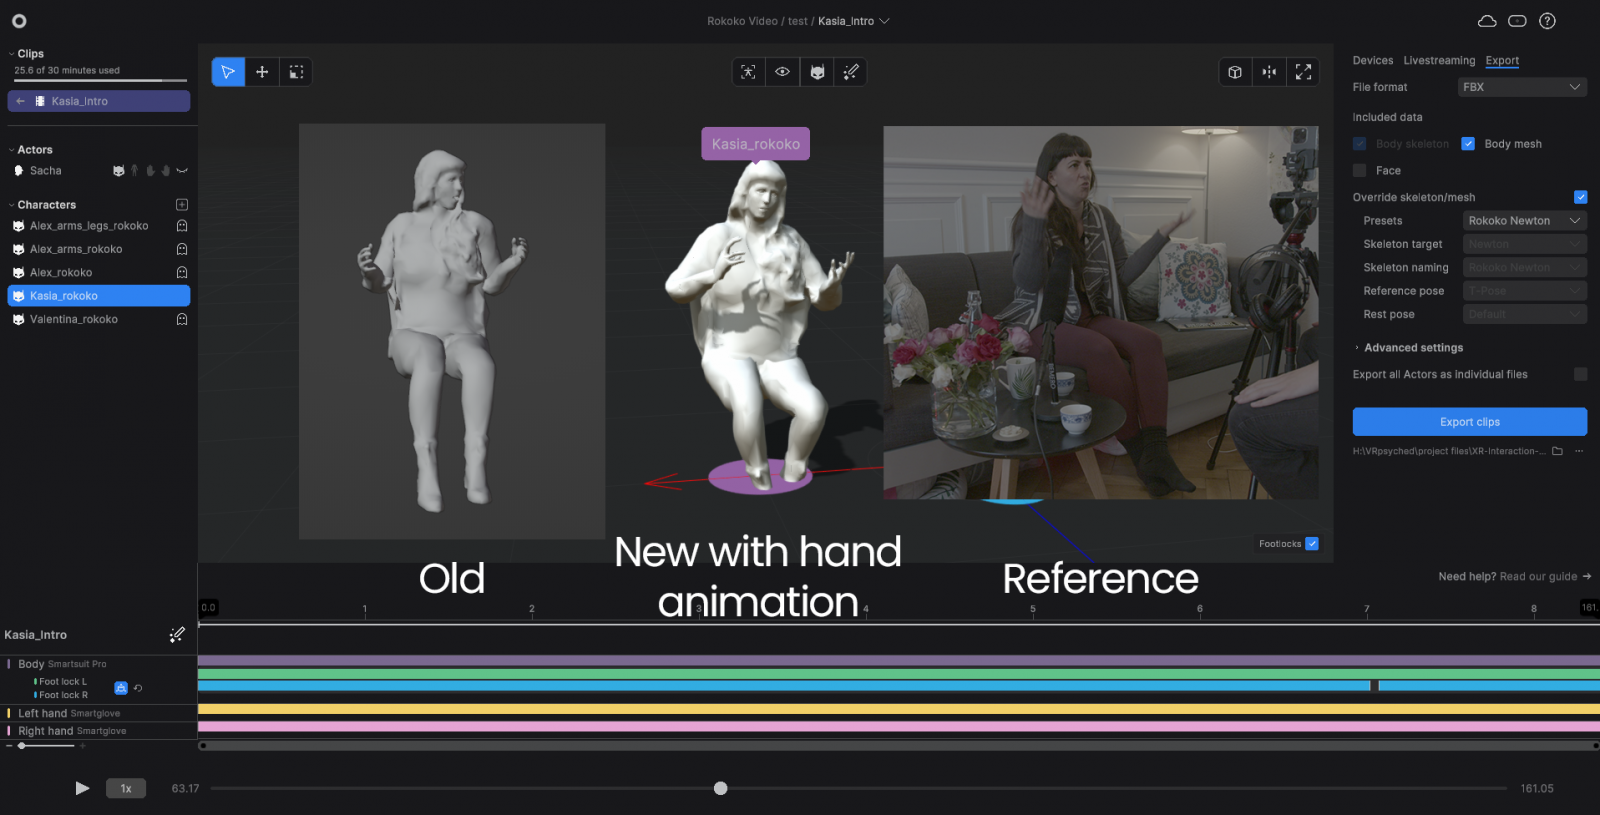The image size is (1600, 815).
Task: Click Sacha's right glove icon
Action: [x=166, y=171]
